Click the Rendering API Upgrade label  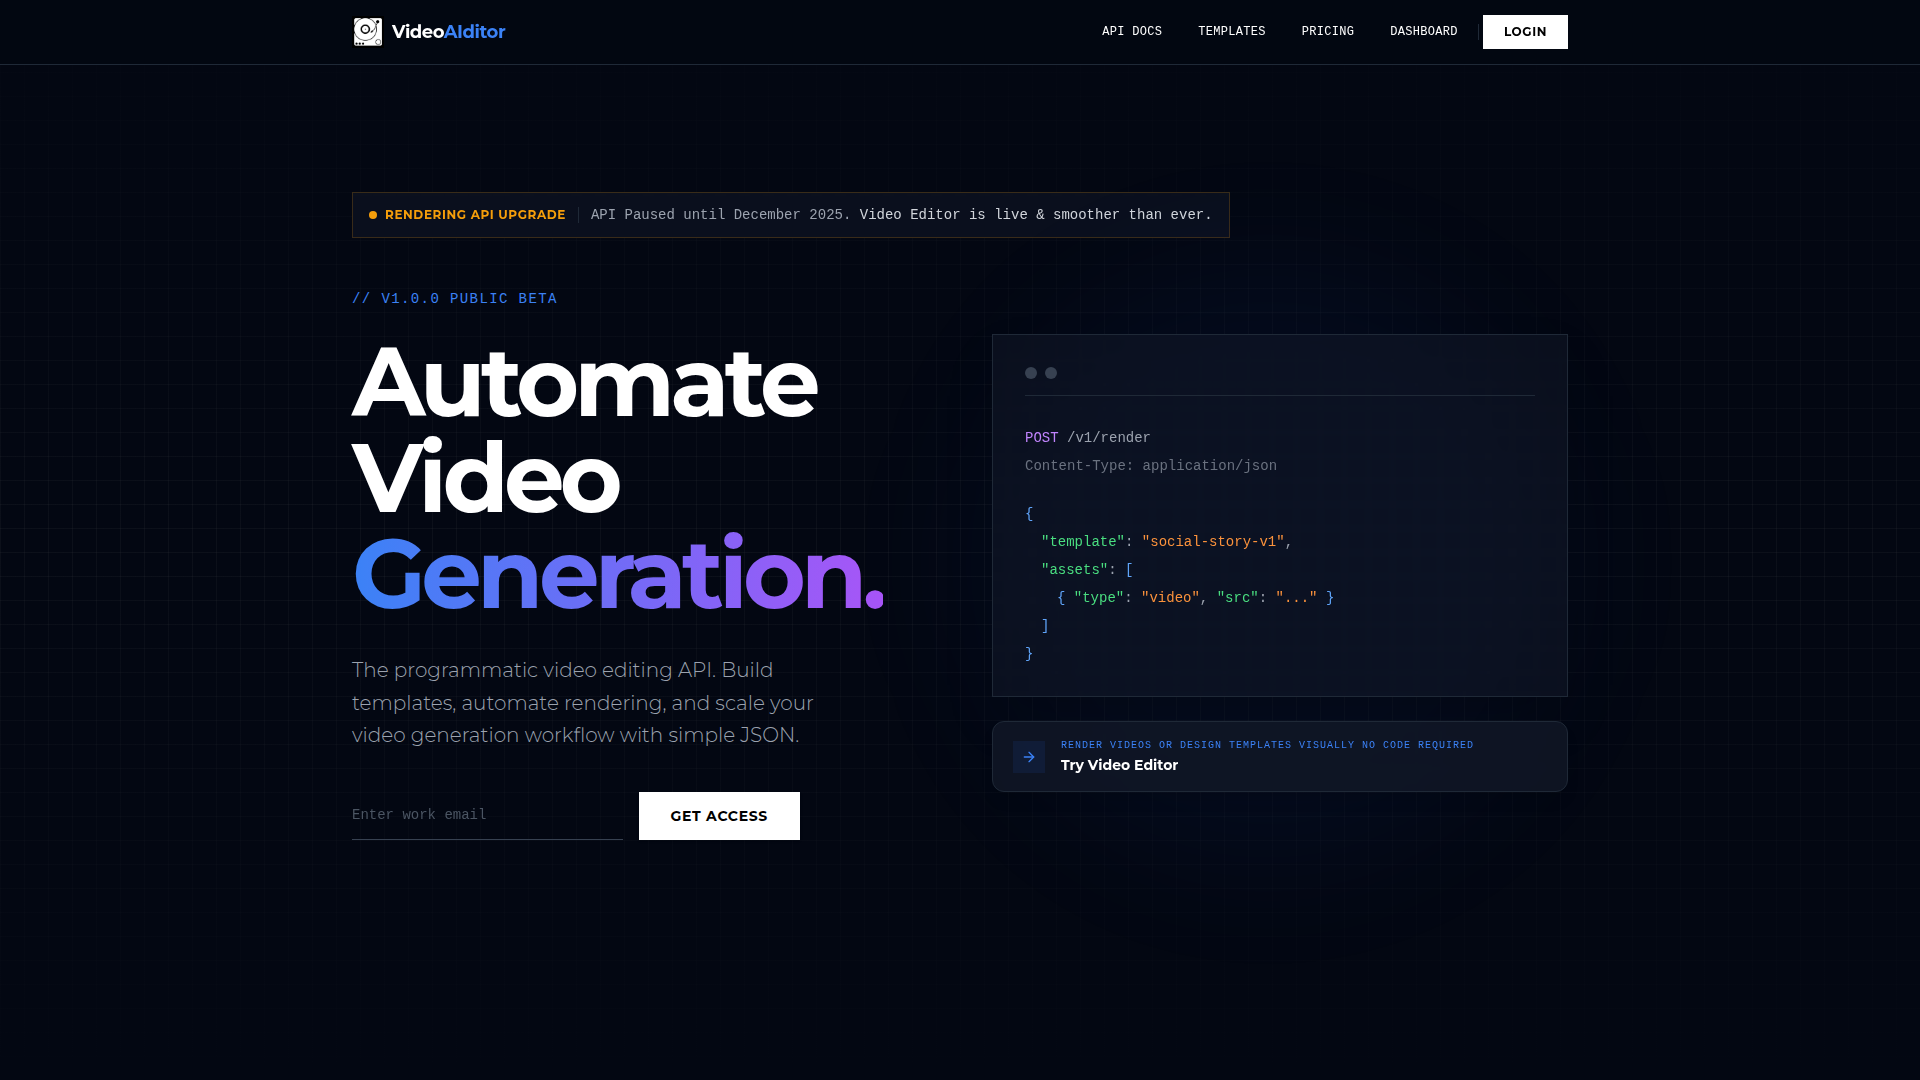point(475,215)
